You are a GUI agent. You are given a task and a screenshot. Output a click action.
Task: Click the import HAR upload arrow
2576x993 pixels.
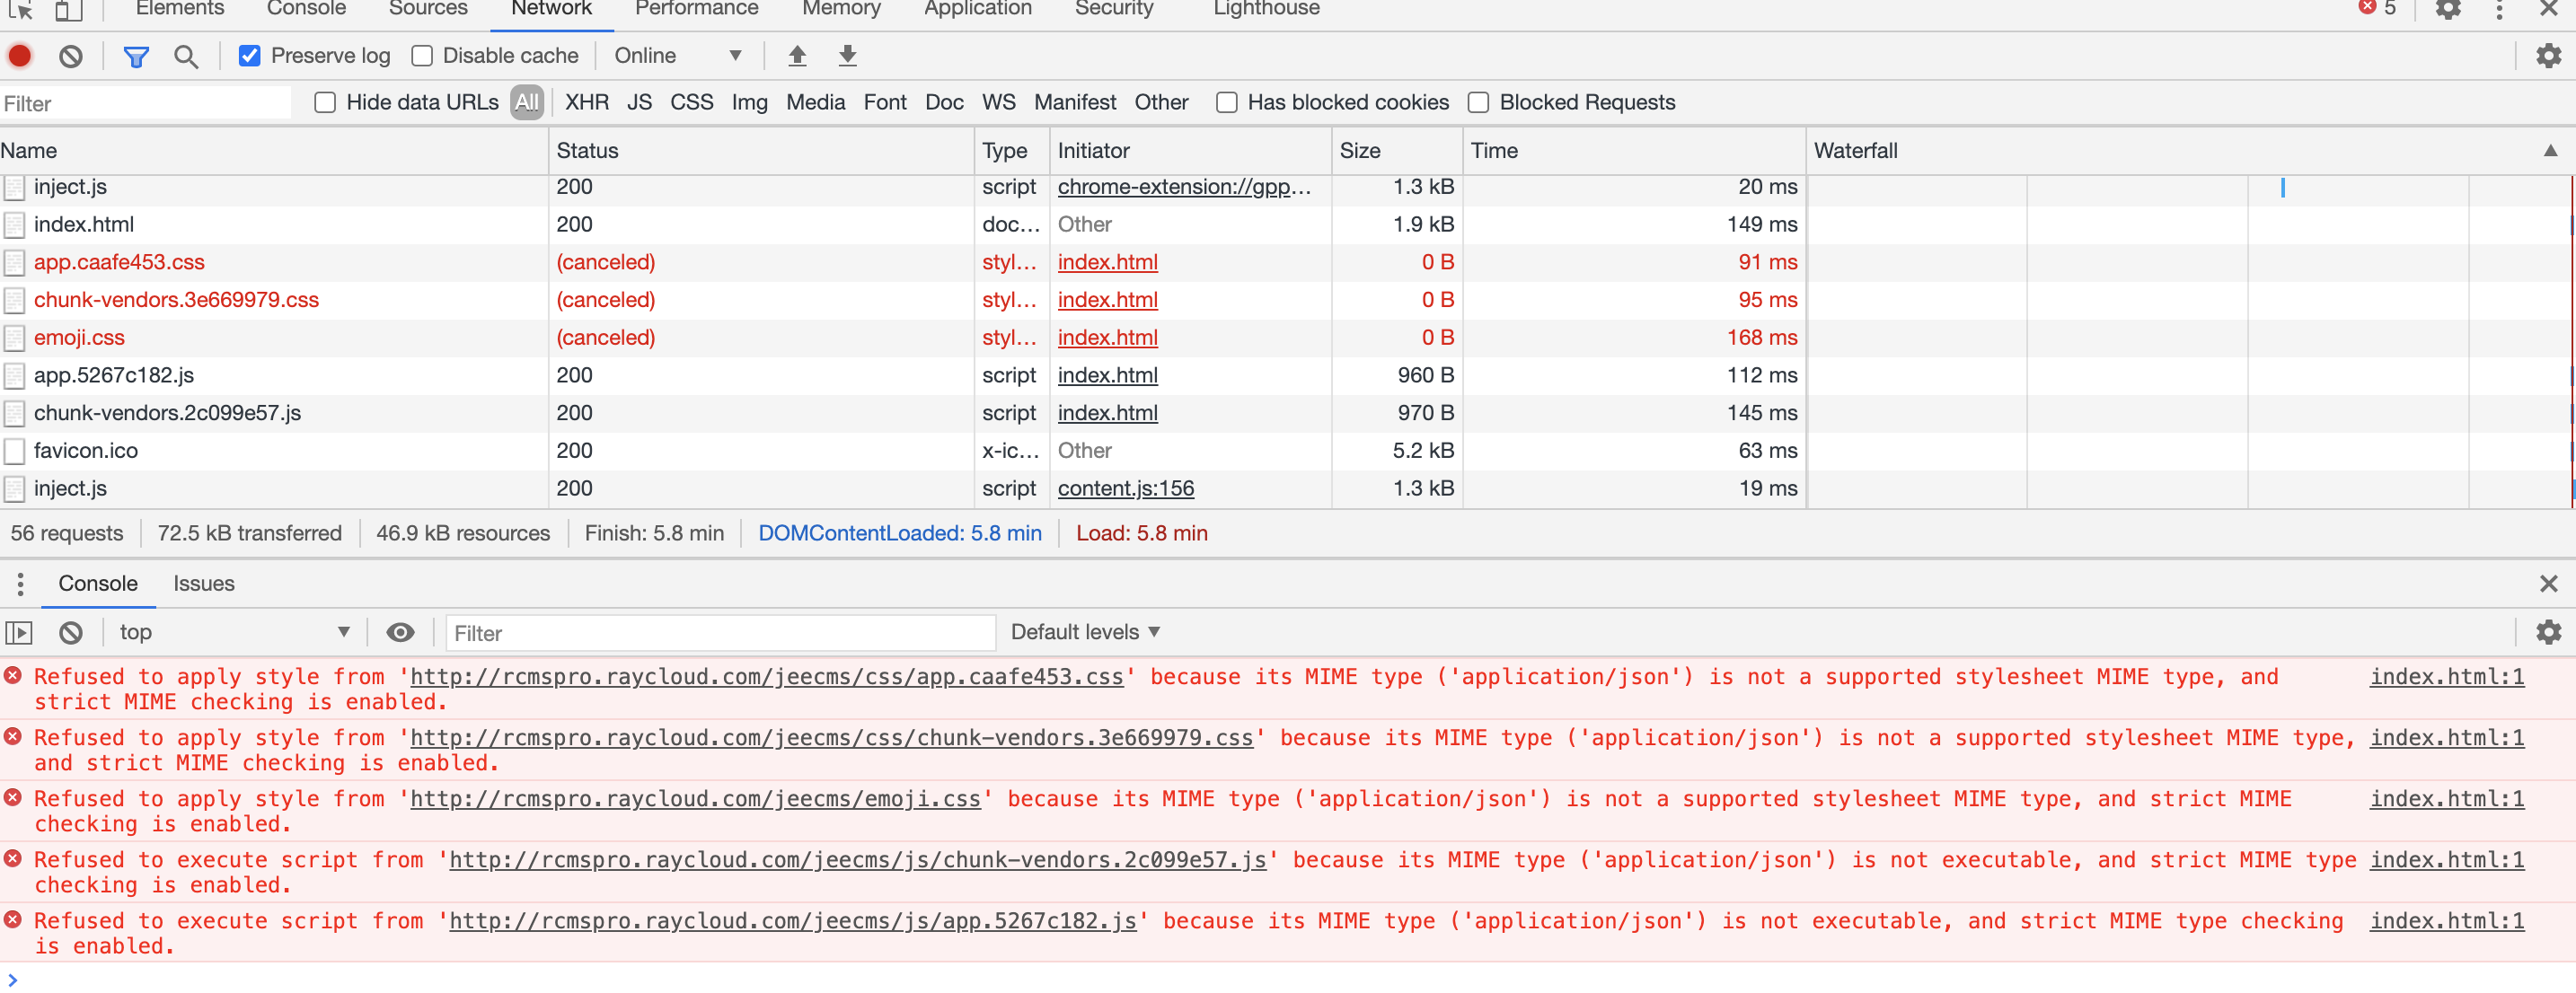796,56
